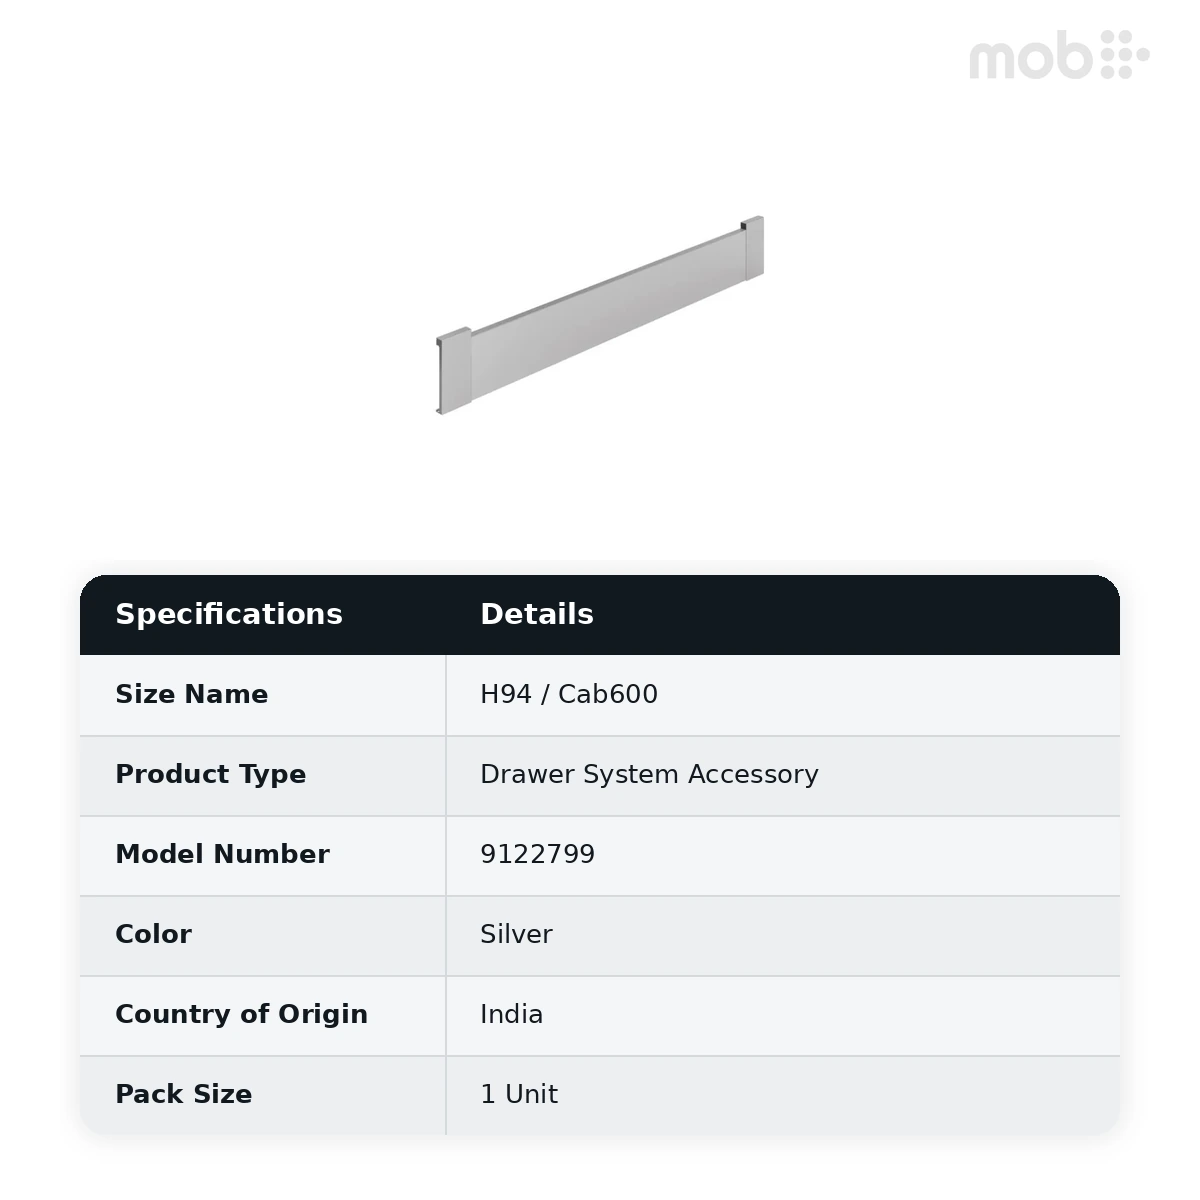Click the left bracket of drawer panel

coord(453,371)
